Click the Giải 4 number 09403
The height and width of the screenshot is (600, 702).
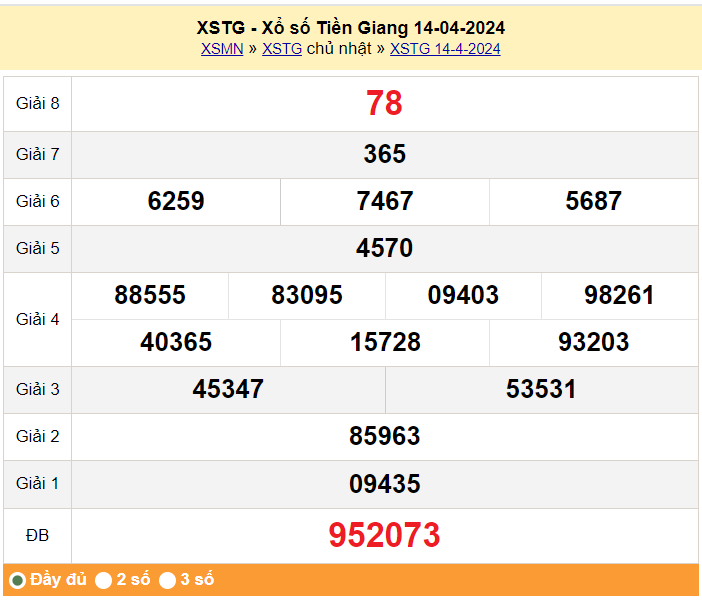(x=463, y=295)
